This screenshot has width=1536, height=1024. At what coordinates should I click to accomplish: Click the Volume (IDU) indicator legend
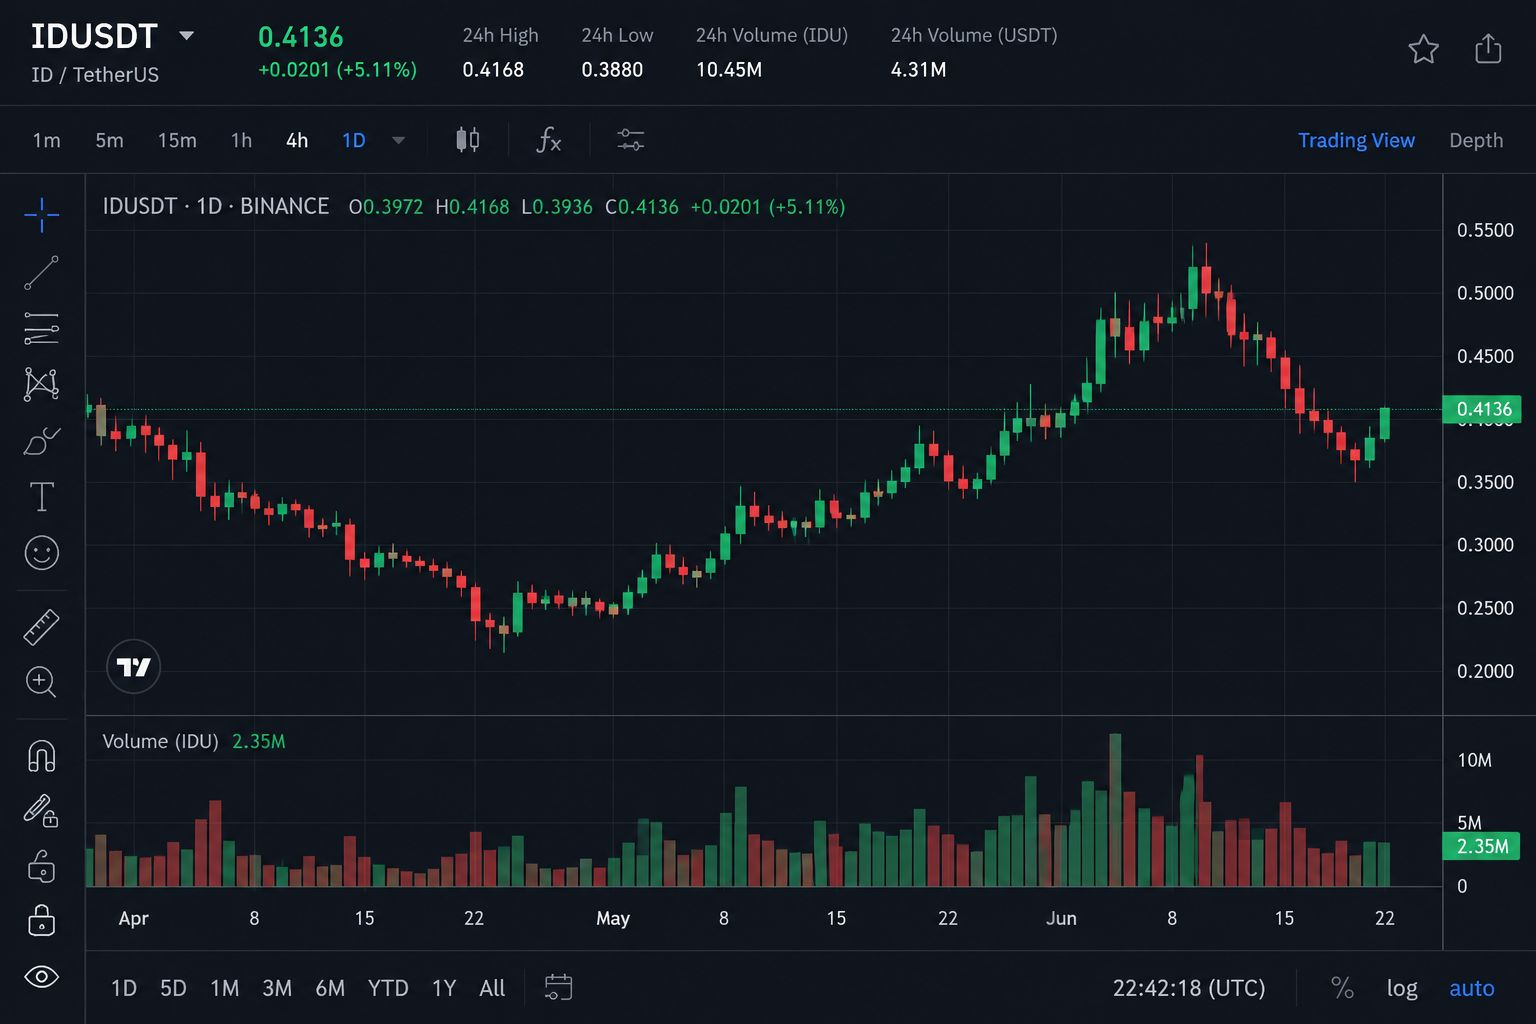[x=160, y=741]
